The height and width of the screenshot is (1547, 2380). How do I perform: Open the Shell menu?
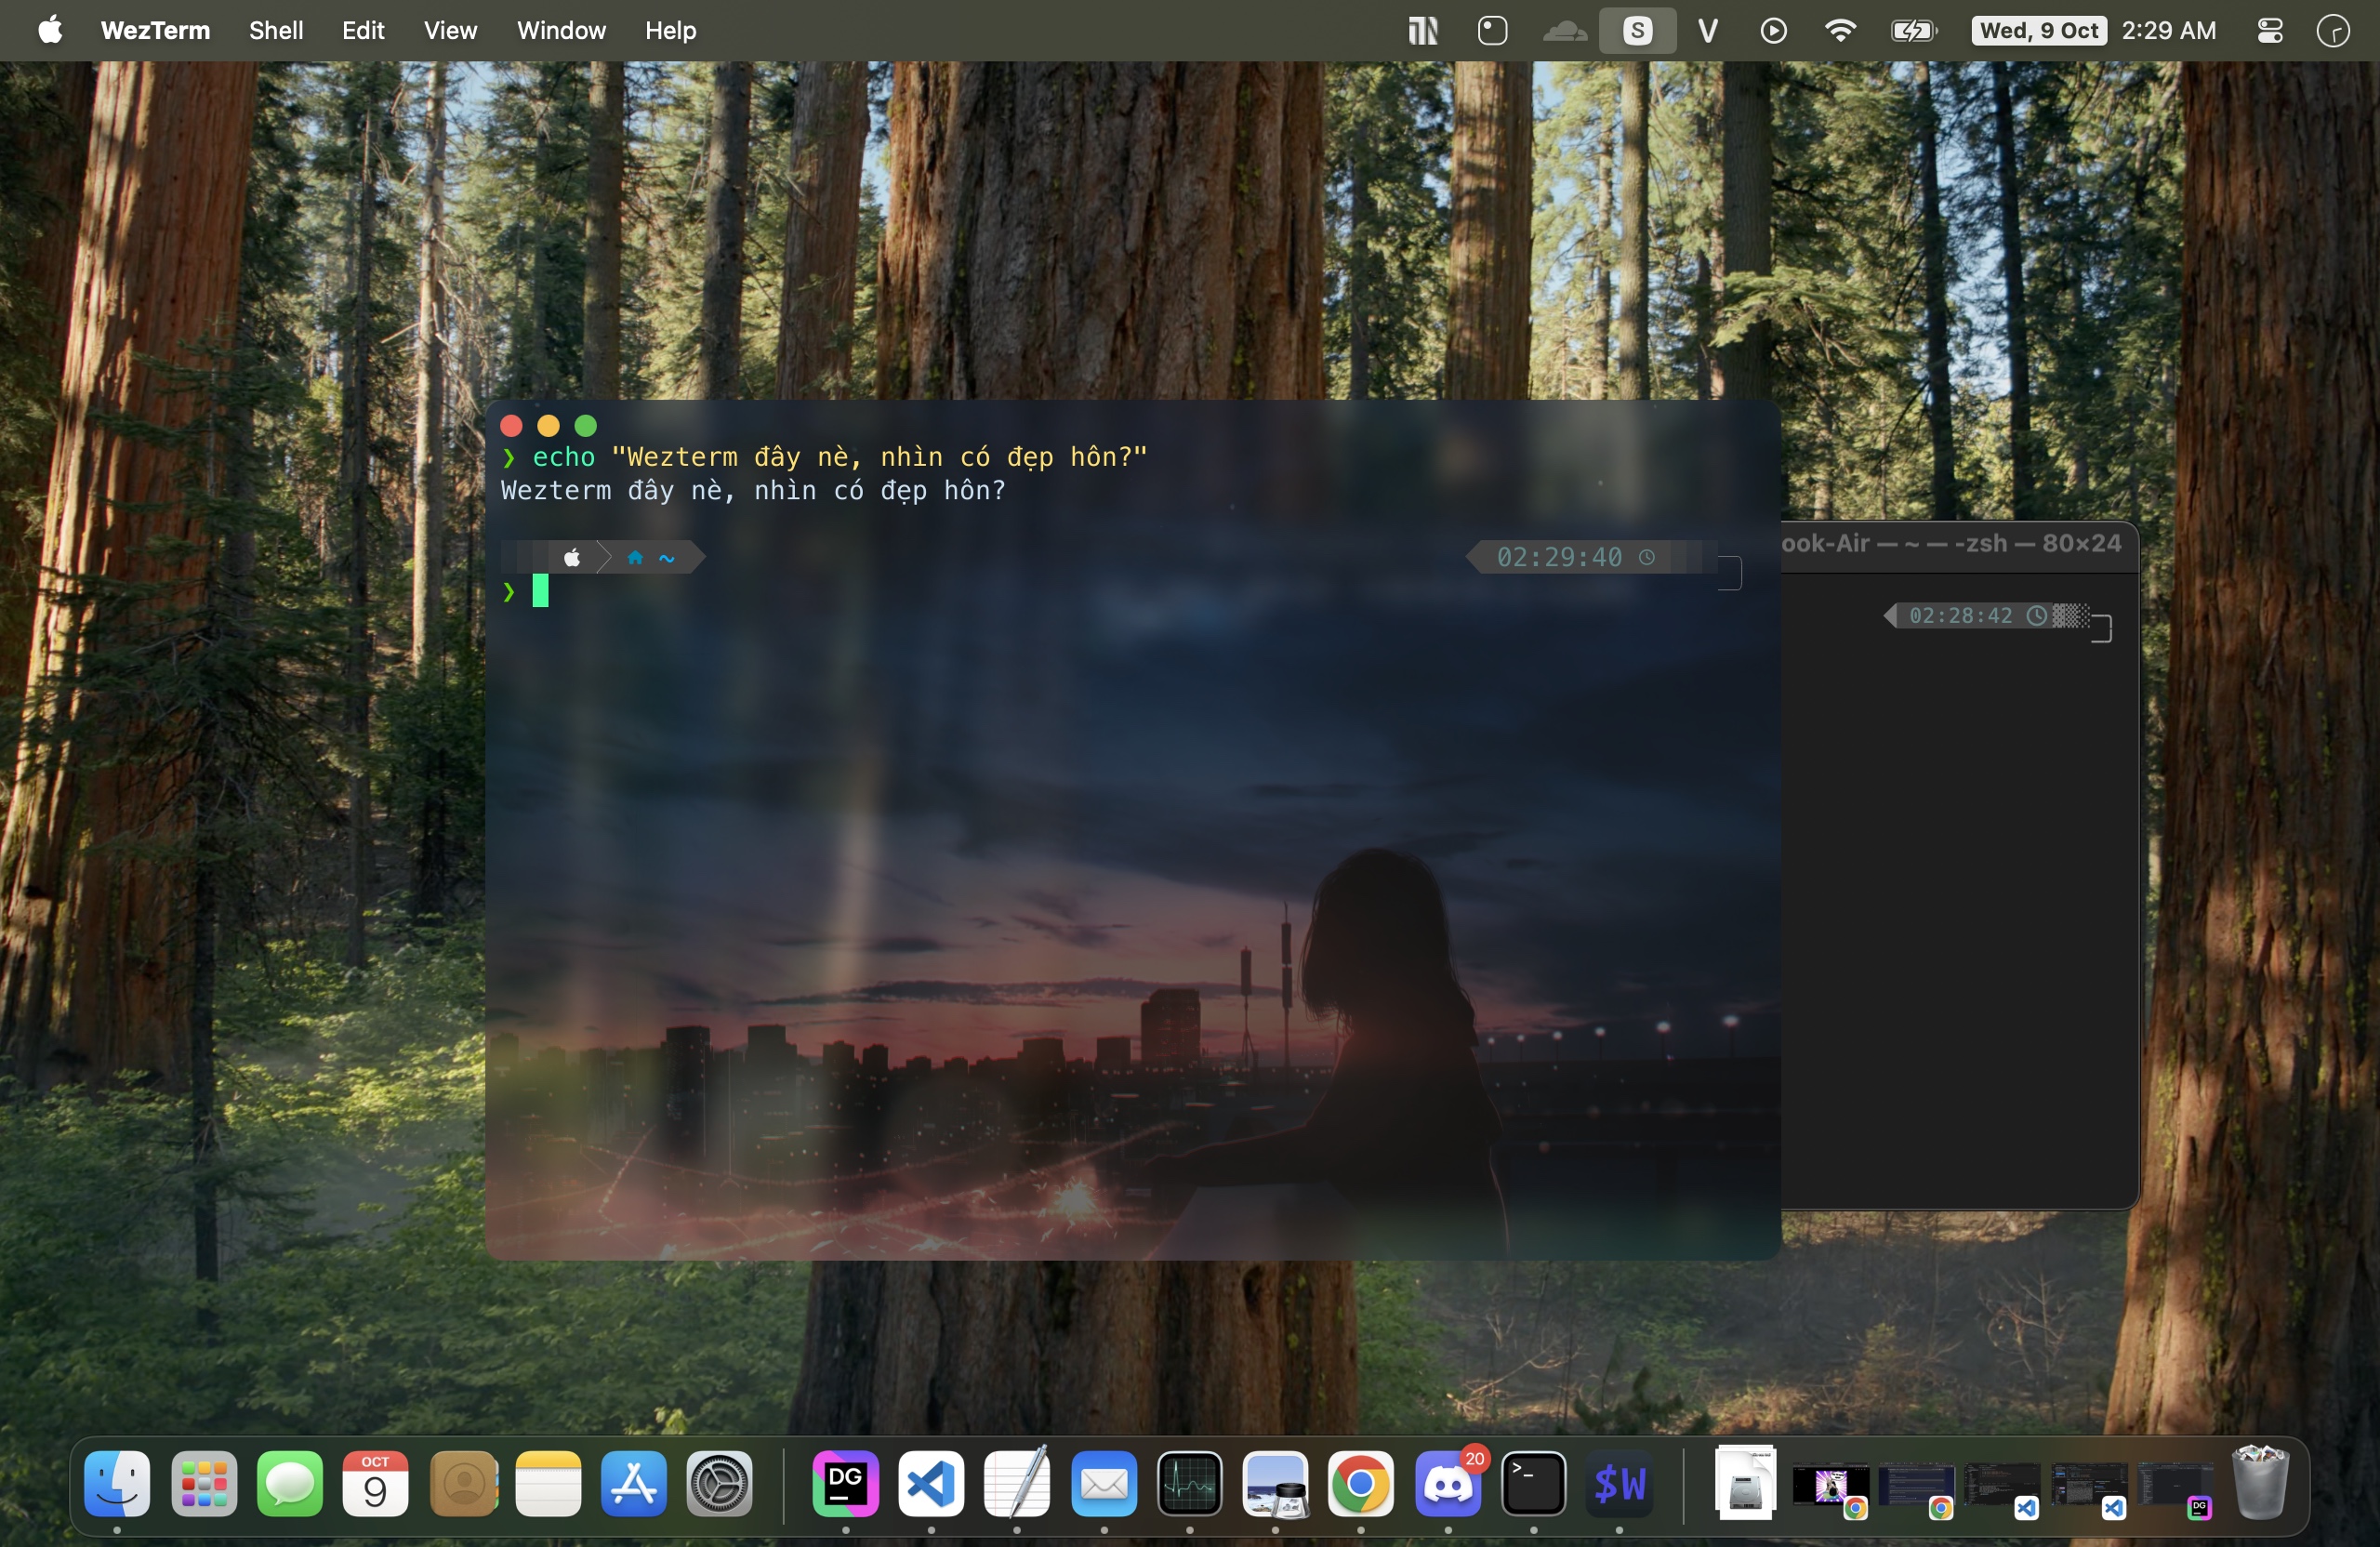(276, 30)
